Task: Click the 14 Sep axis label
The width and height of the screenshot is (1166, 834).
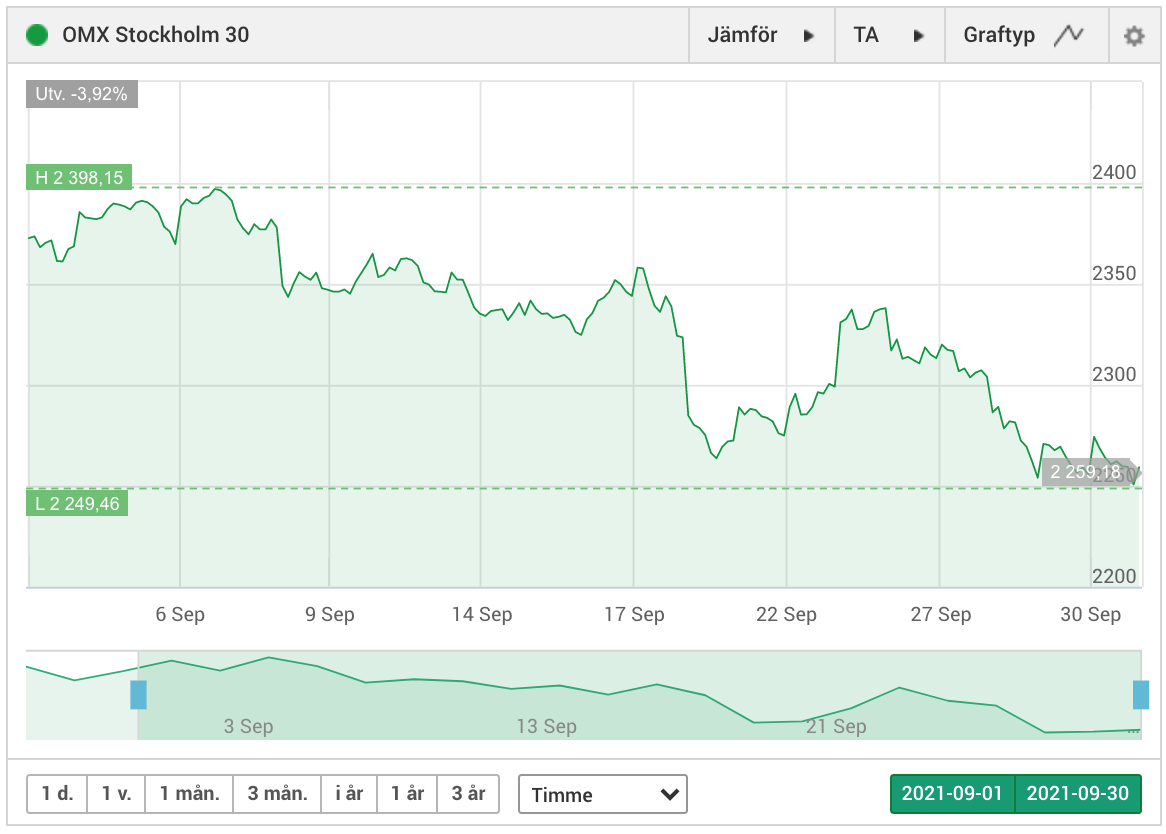Action: [482, 614]
